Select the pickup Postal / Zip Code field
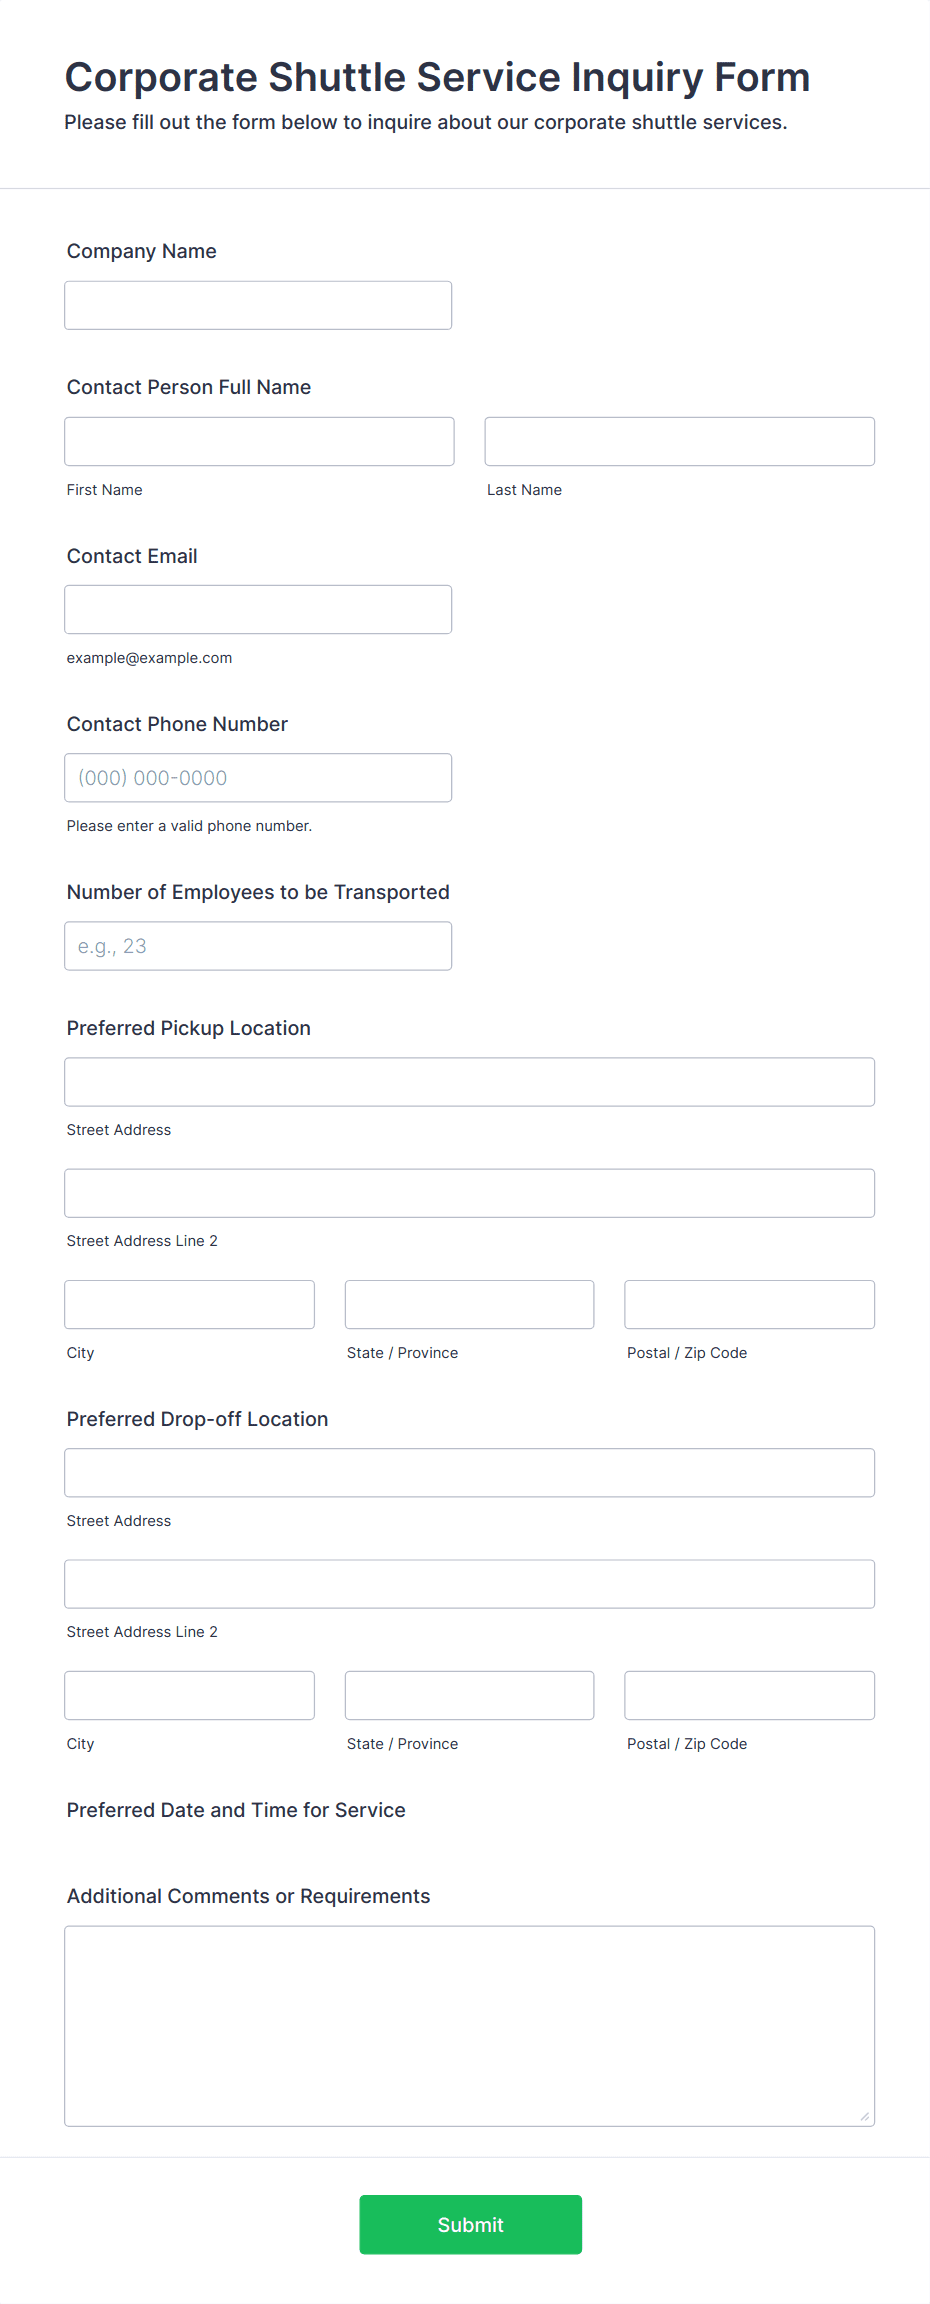 (x=750, y=1304)
